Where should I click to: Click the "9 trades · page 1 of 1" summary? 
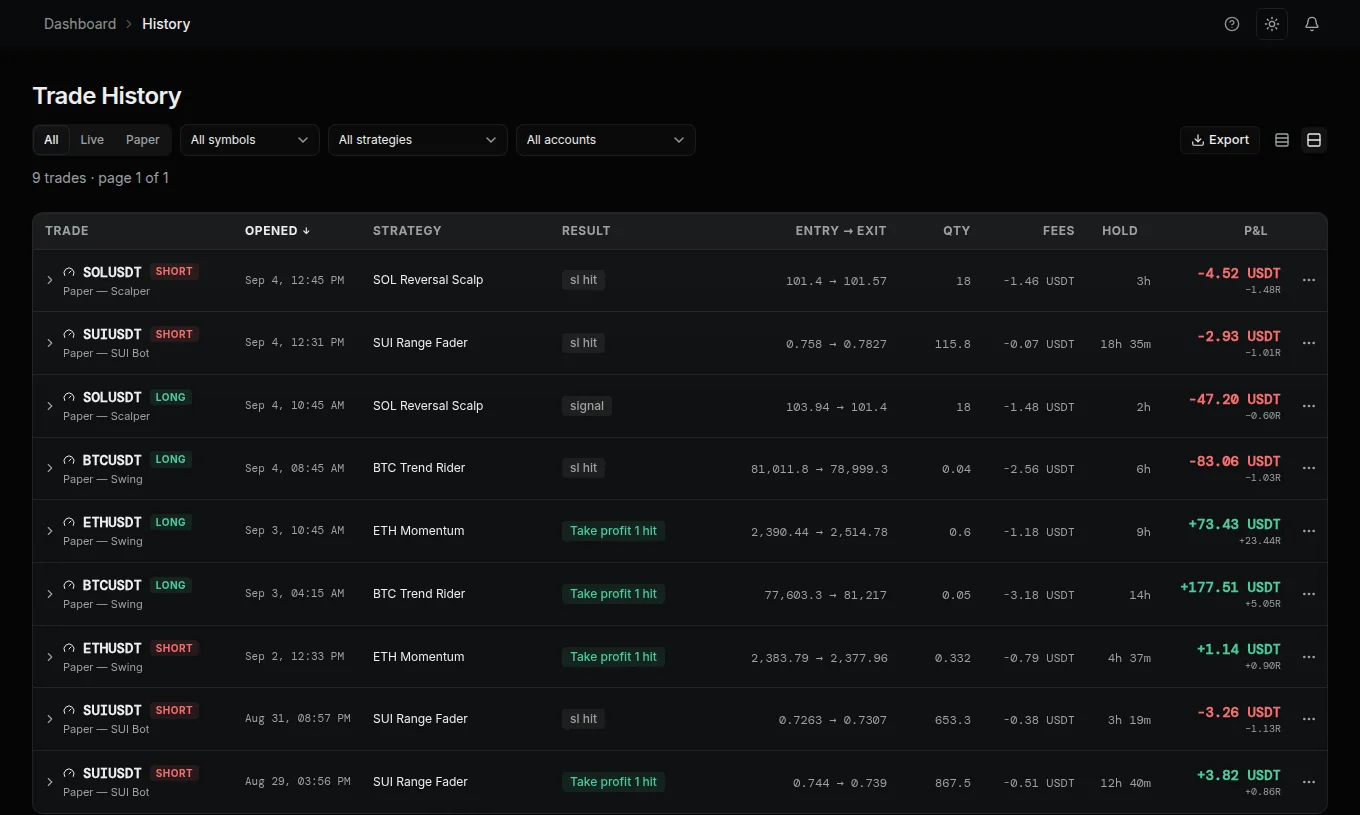(100, 178)
